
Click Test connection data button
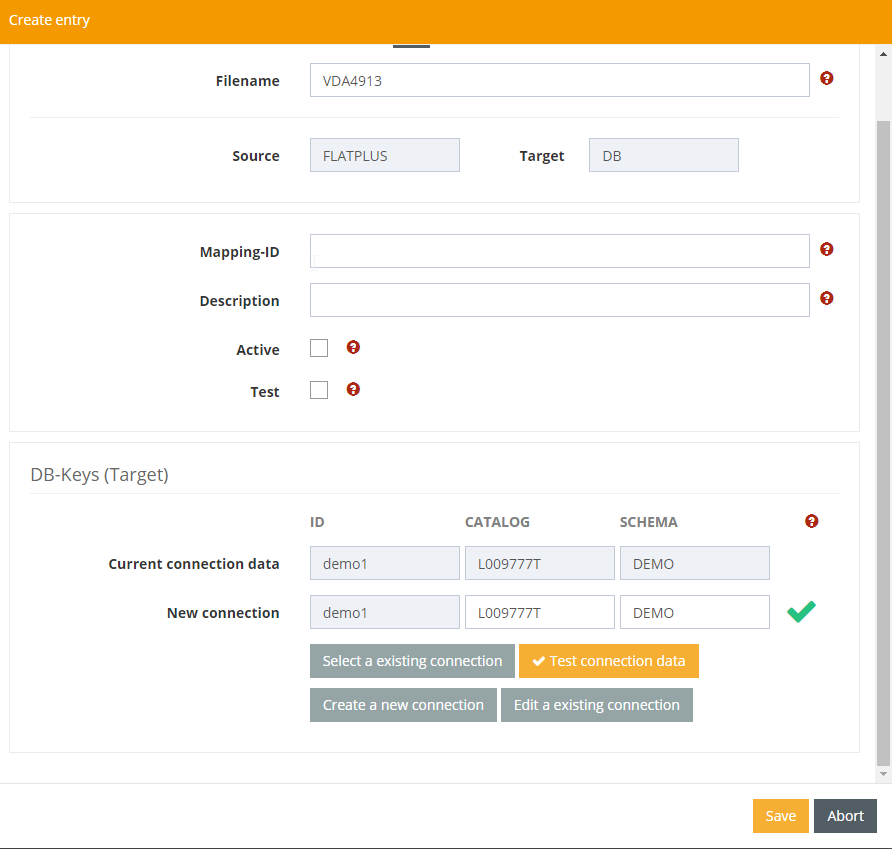(x=608, y=661)
